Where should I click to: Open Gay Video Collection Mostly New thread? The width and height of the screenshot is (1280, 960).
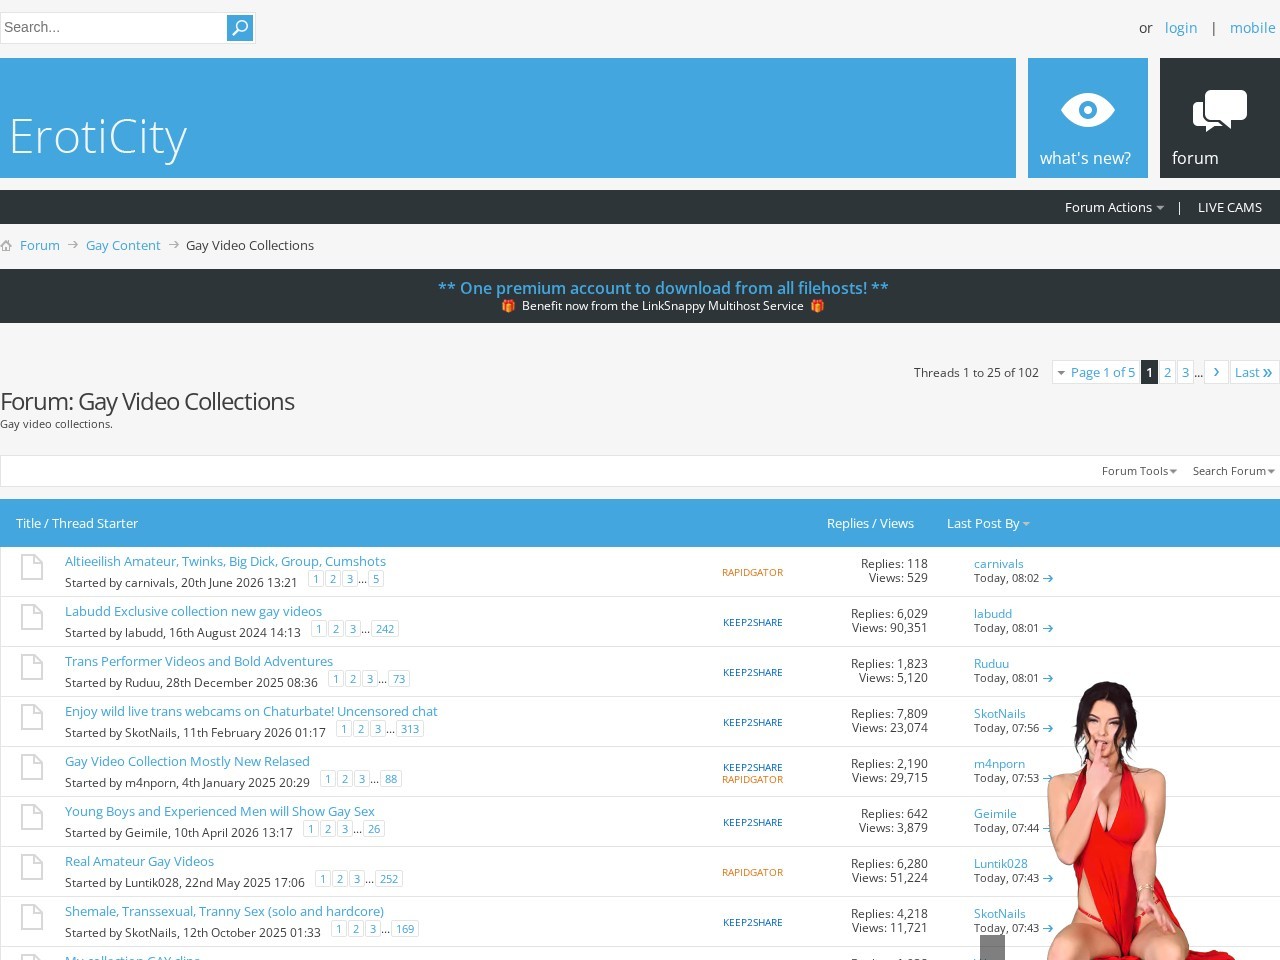187,761
